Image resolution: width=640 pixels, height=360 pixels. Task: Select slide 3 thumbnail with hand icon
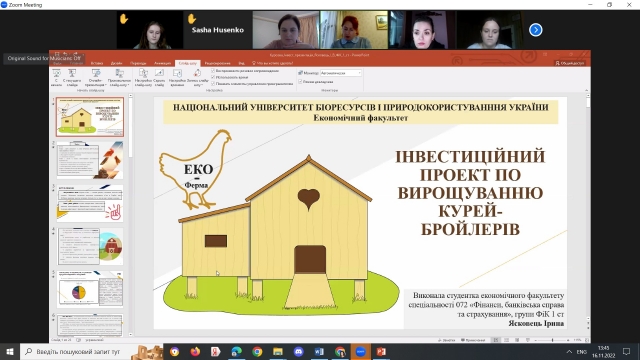pos(90,203)
